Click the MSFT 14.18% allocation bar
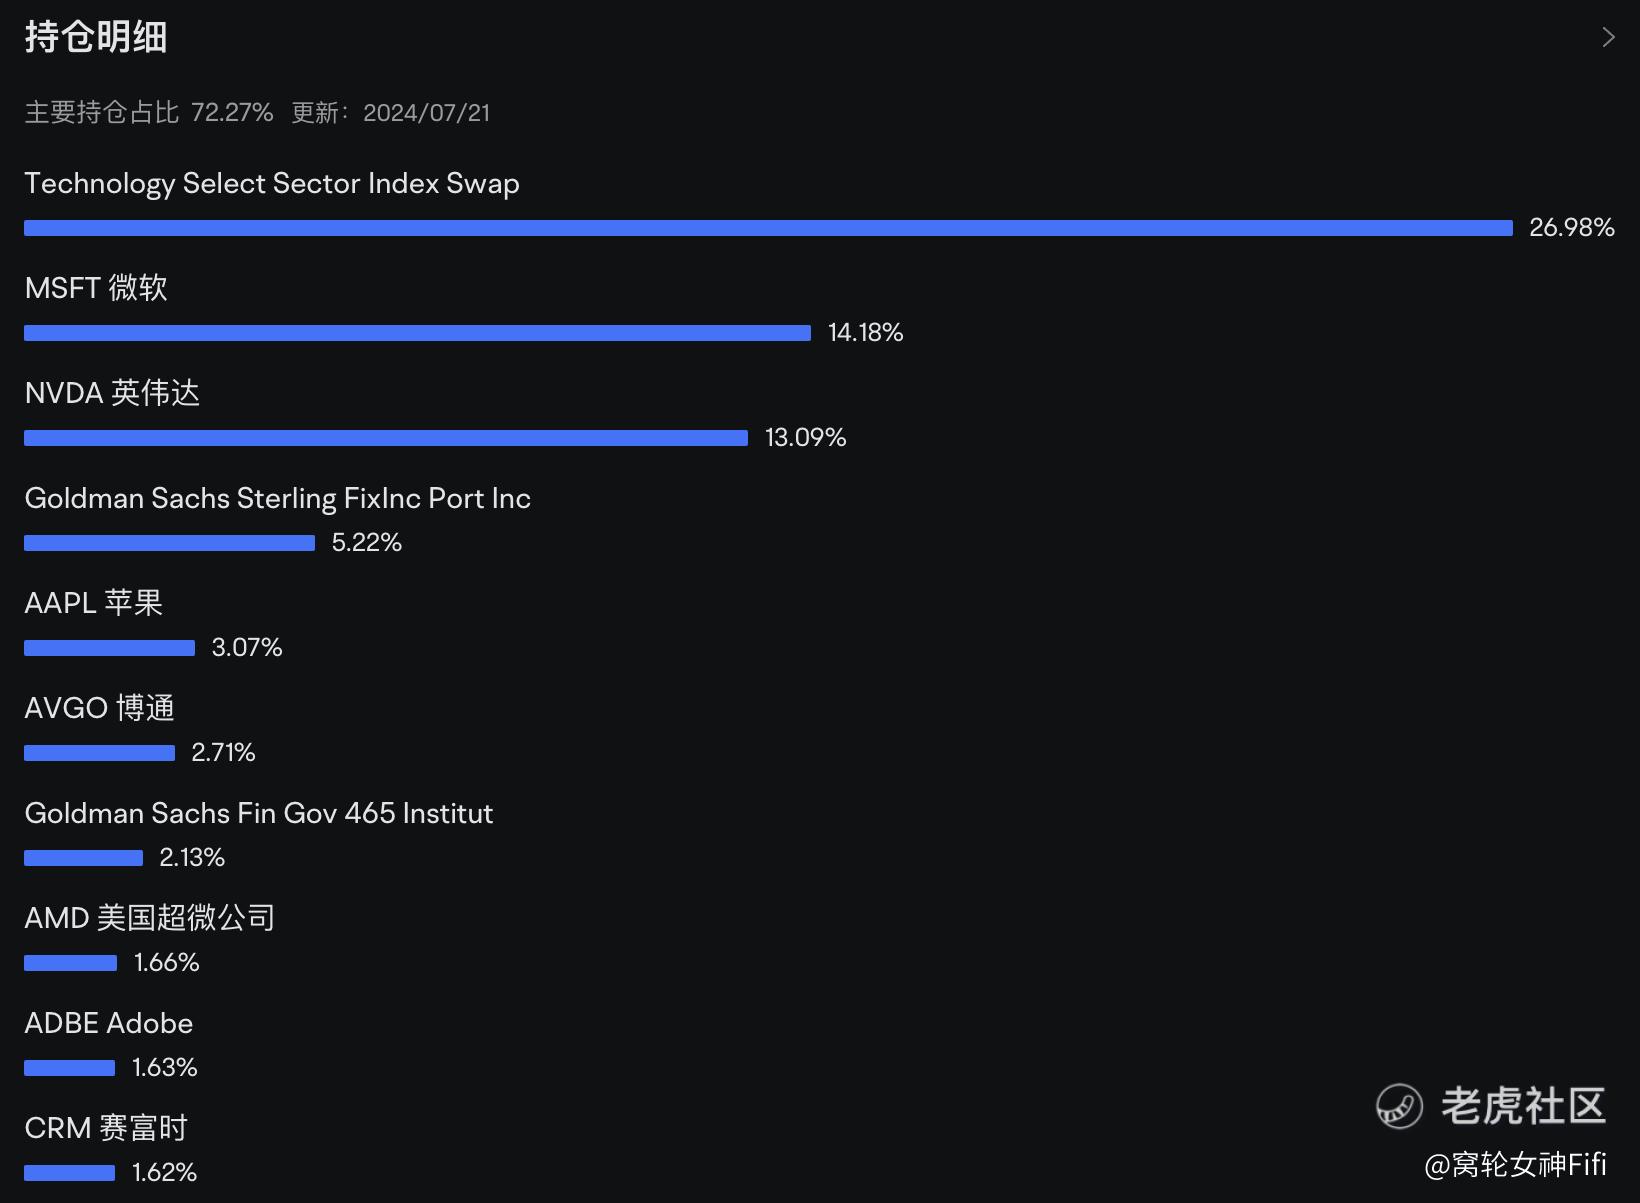 417,333
